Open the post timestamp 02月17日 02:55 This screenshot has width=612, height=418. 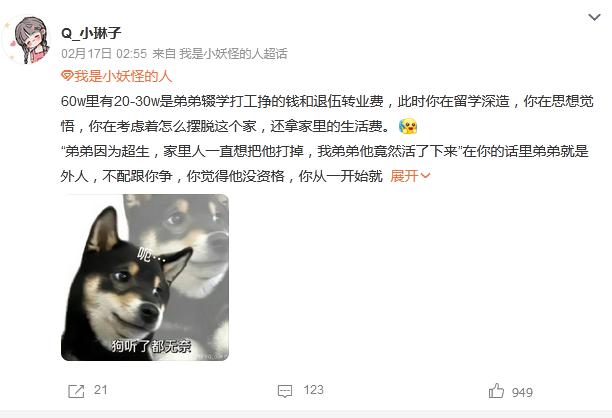point(104,53)
